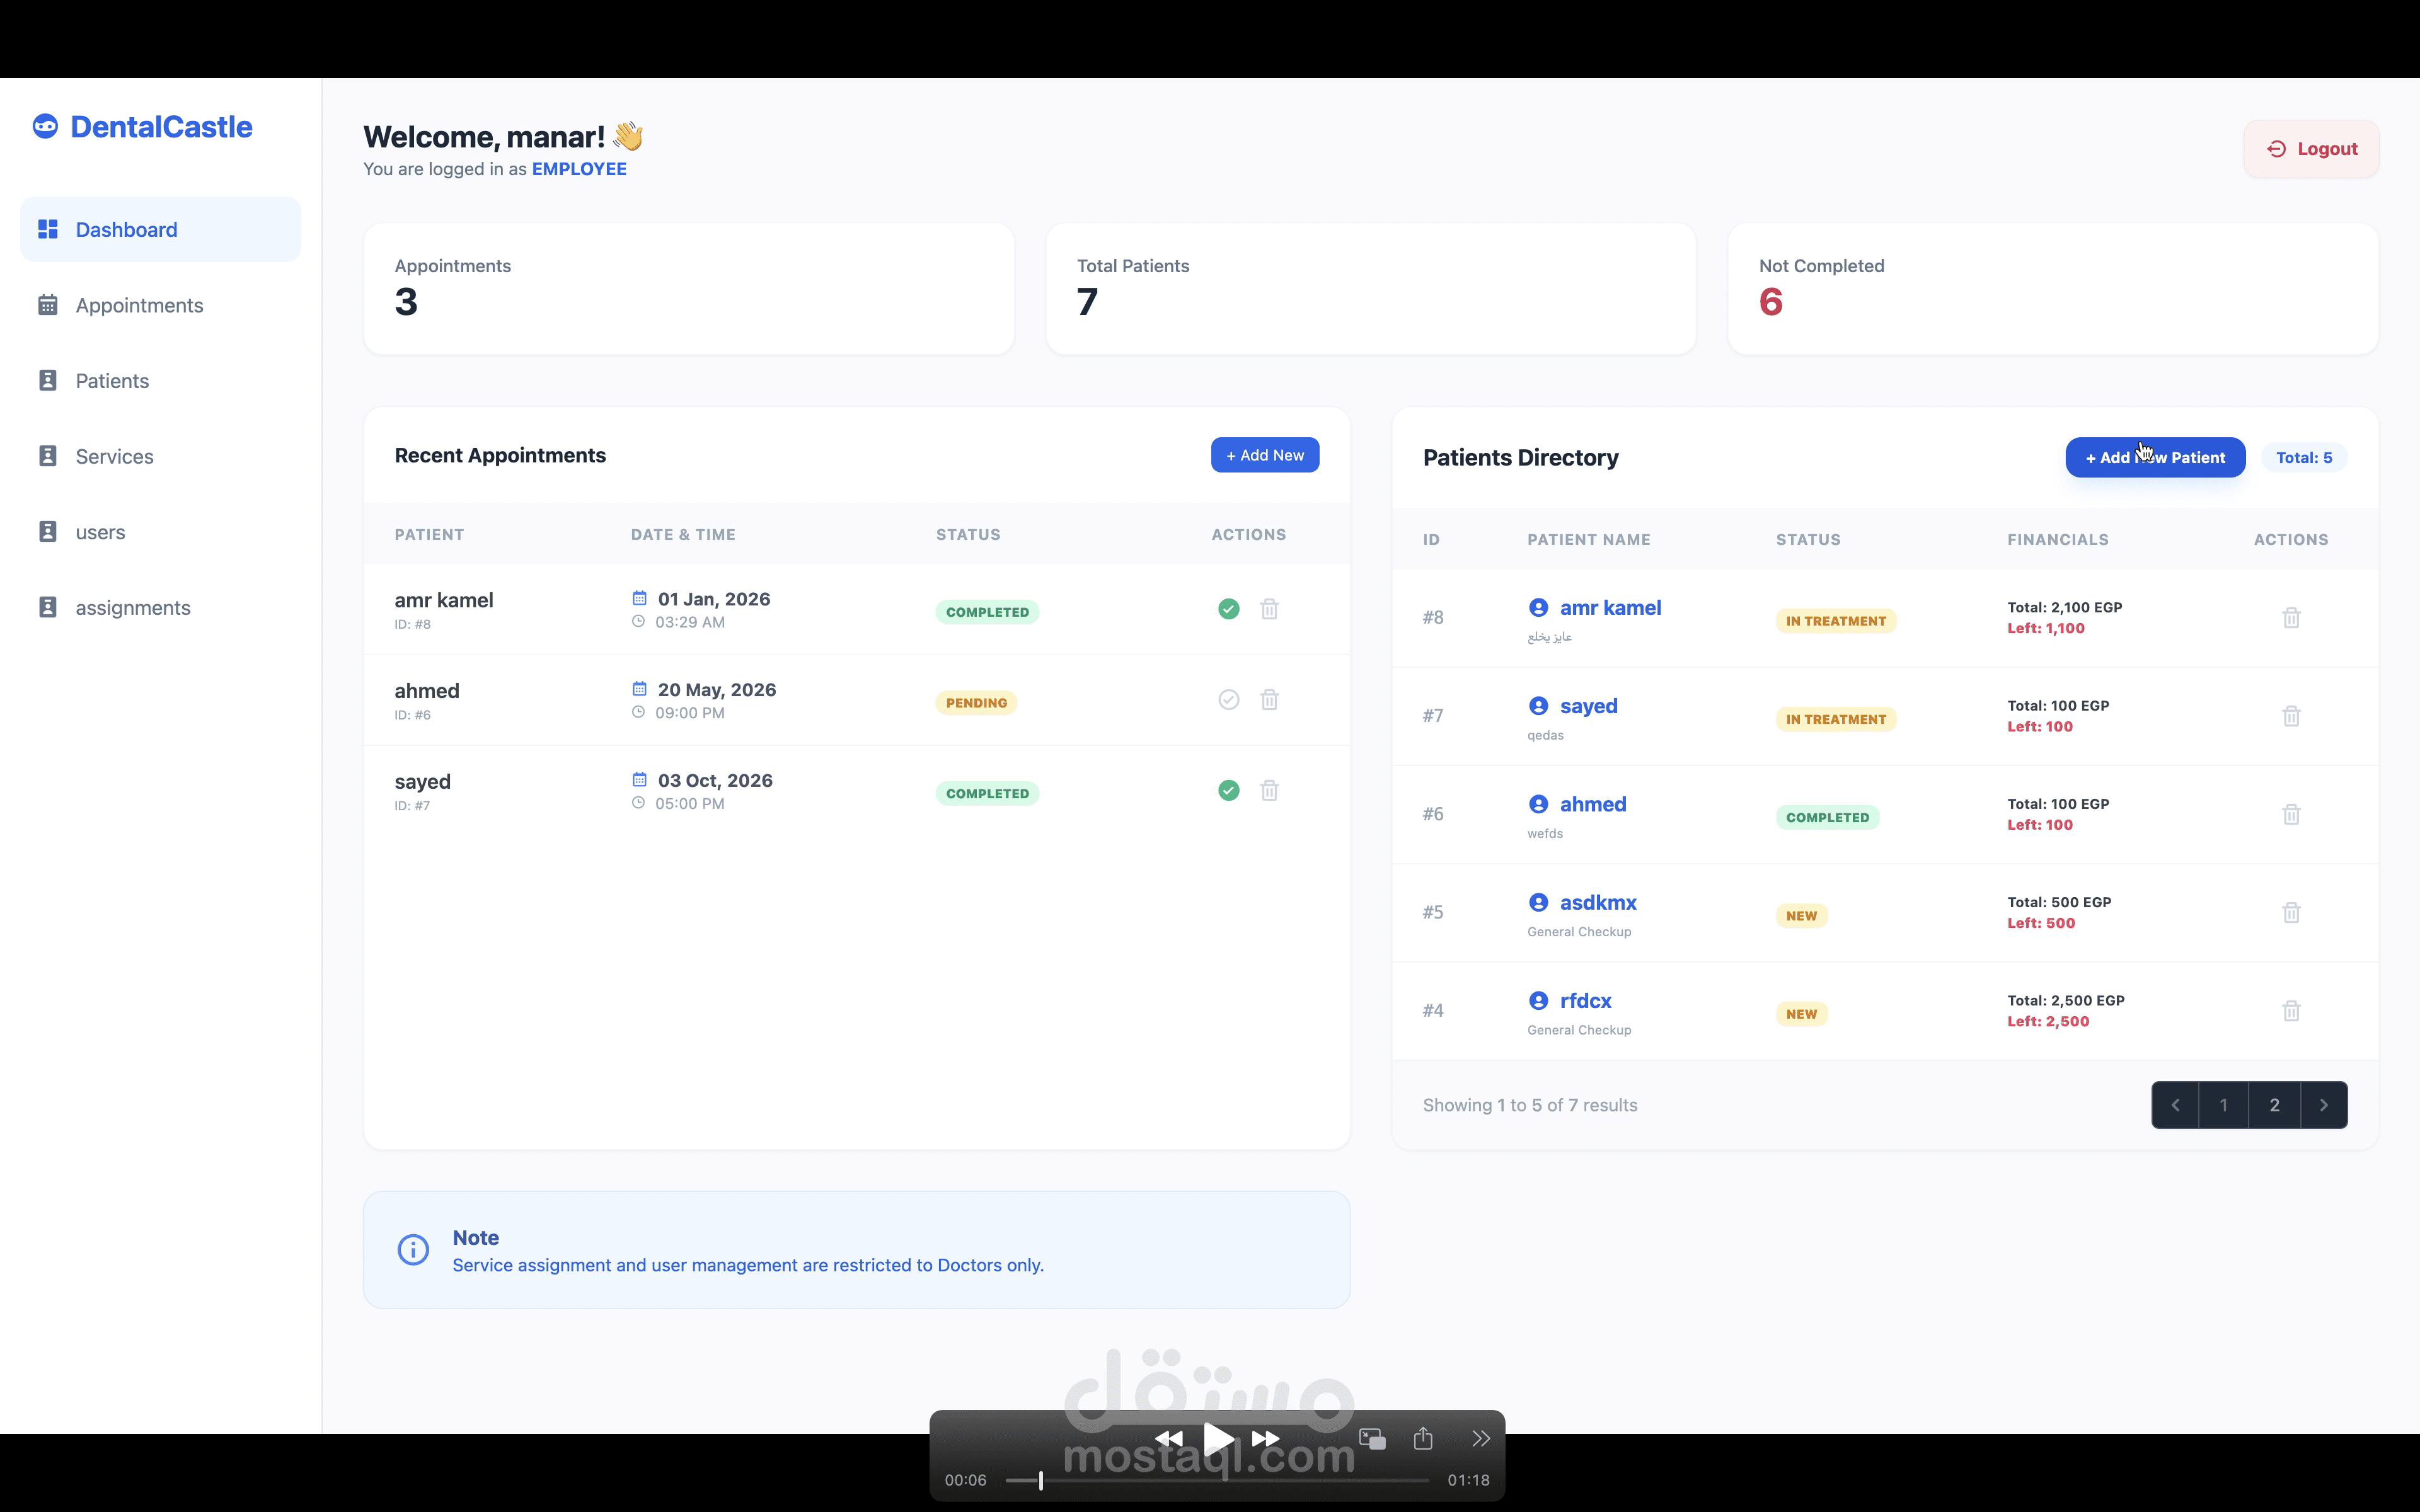The image size is (2420, 1512).
Task: Open Services in the sidebar
Action: 160,456
